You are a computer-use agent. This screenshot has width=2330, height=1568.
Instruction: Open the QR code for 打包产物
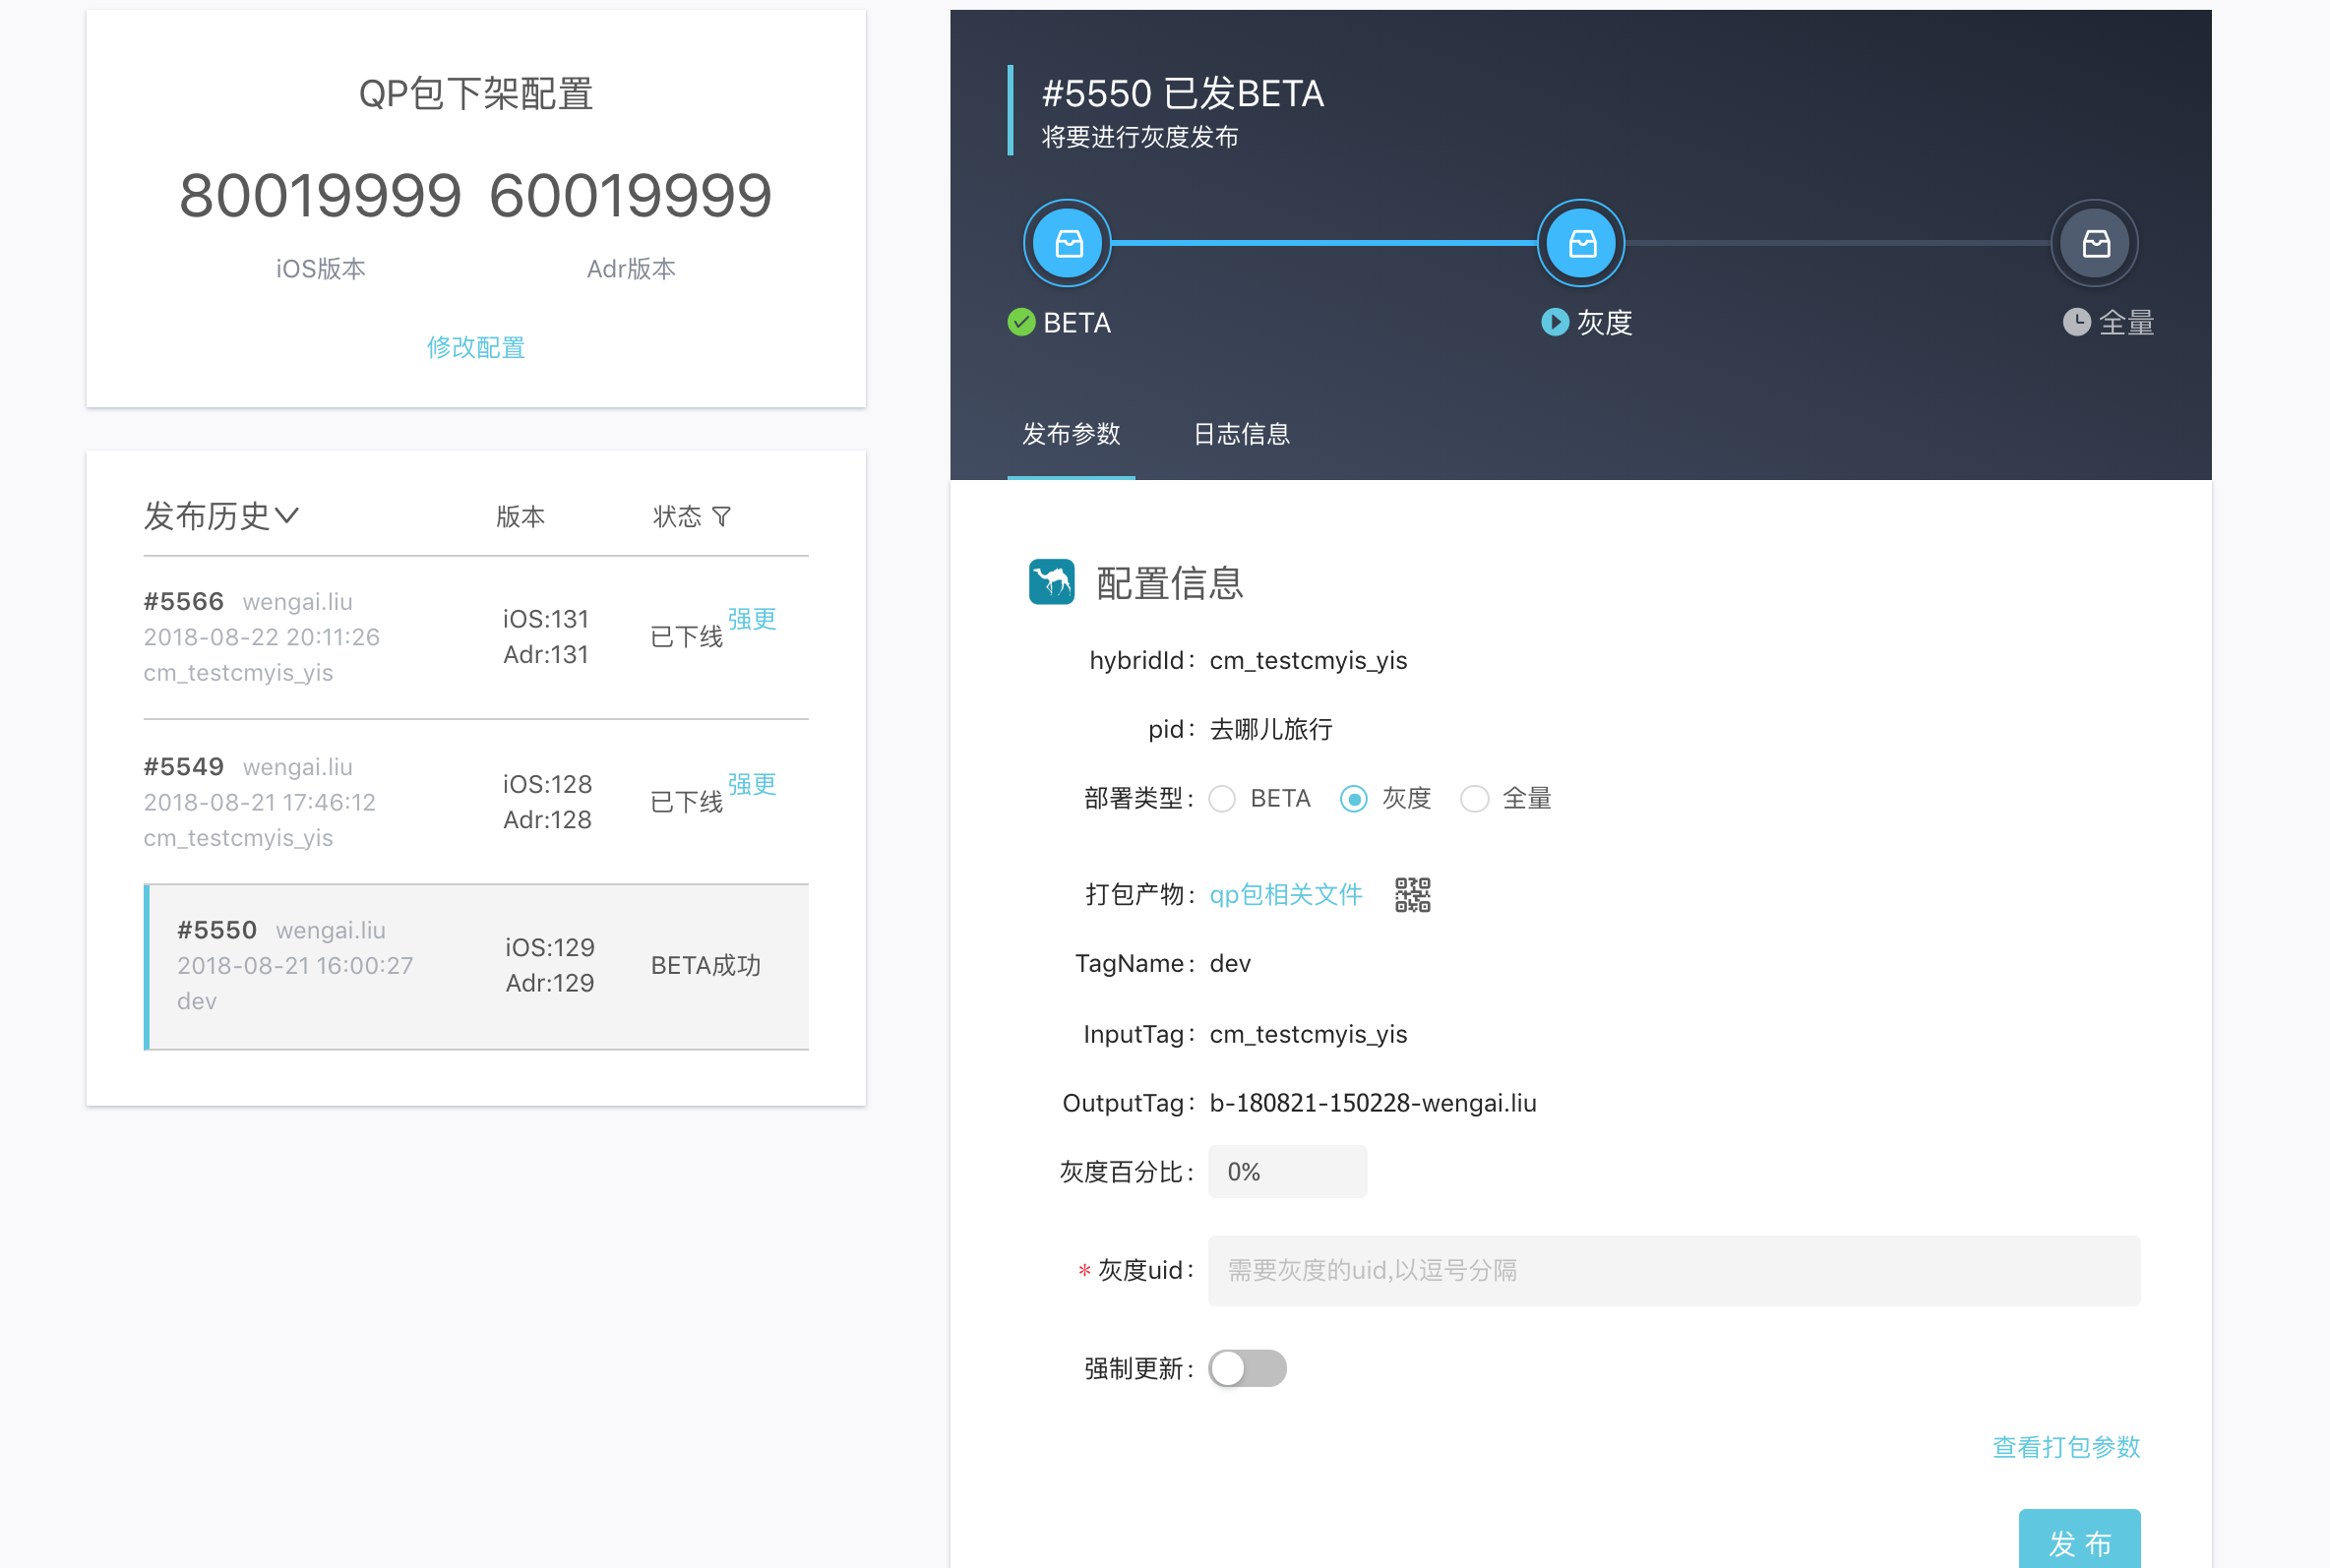(x=1413, y=895)
